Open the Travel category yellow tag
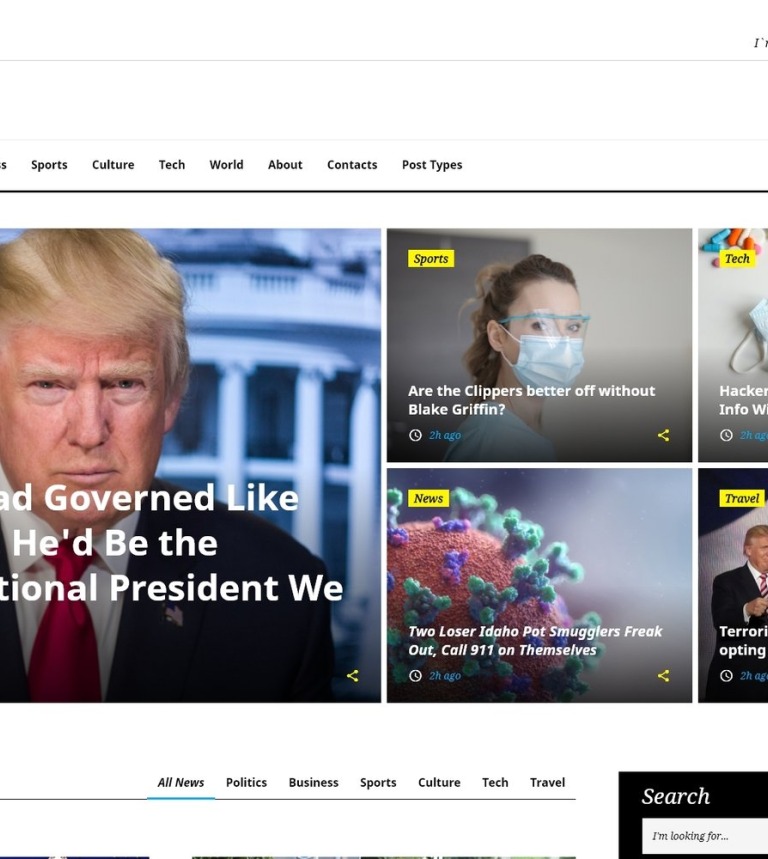Viewport: 768px width, 859px height. point(742,499)
